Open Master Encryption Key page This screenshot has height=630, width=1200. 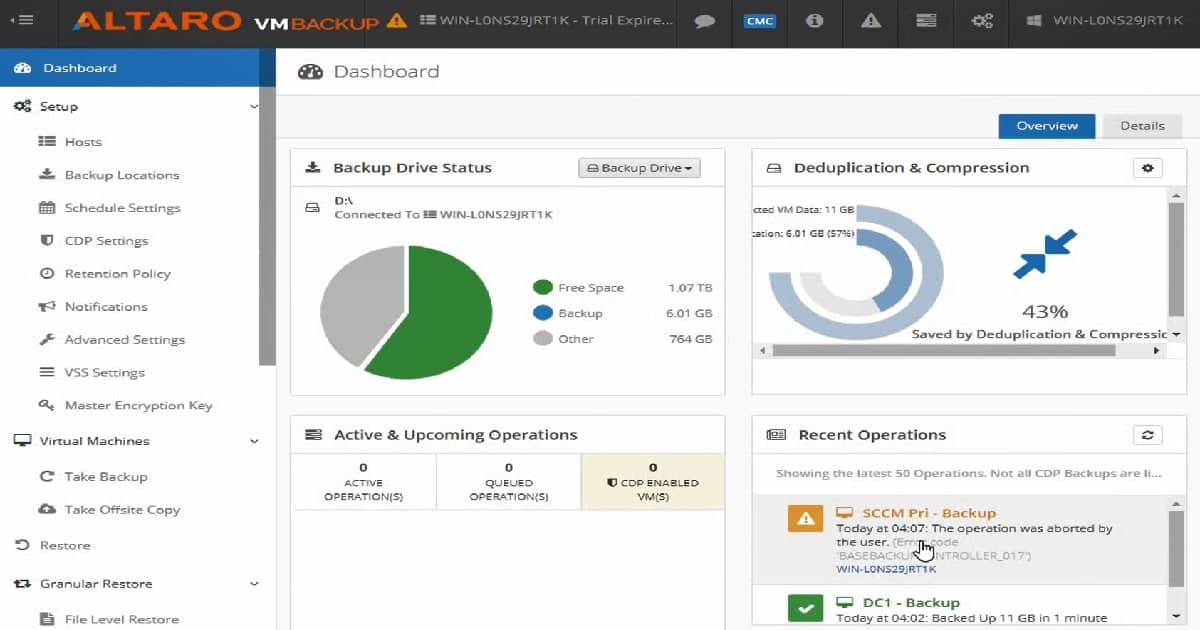pyautogui.click(x=139, y=406)
